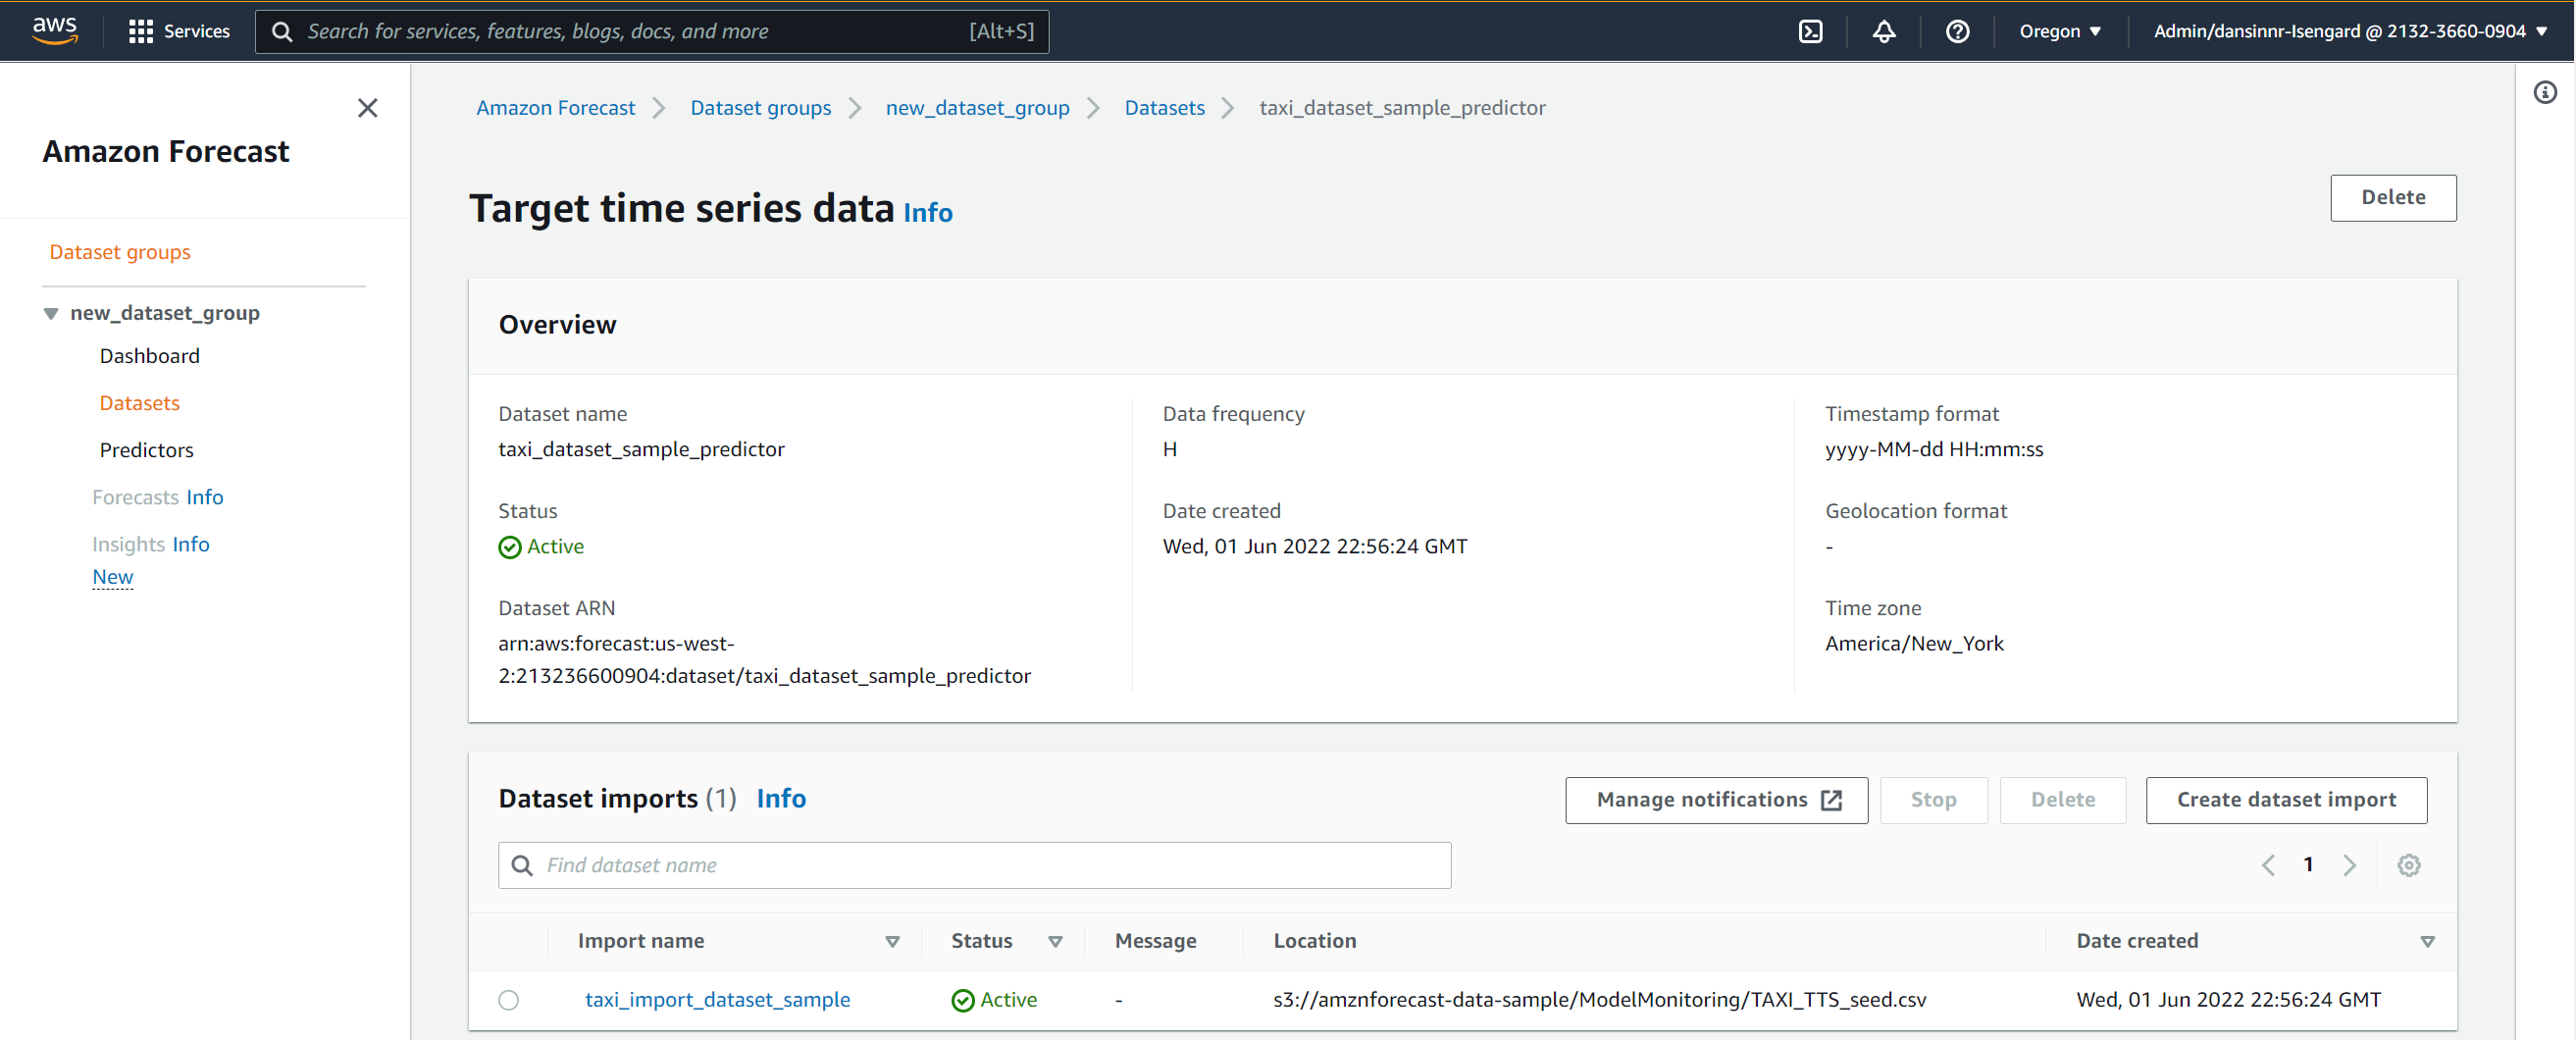This screenshot has height=1040, width=2576.
Task: Go to next page of dataset imports
Action: point(2349,865)
